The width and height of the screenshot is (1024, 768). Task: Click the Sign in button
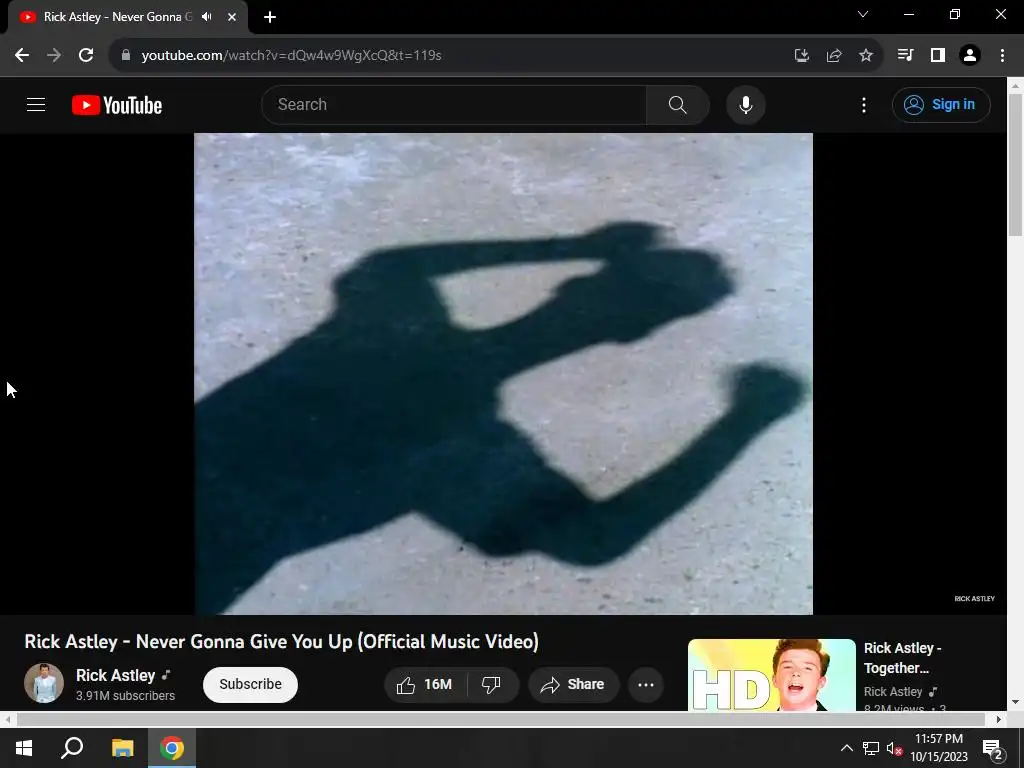point(941,104)
